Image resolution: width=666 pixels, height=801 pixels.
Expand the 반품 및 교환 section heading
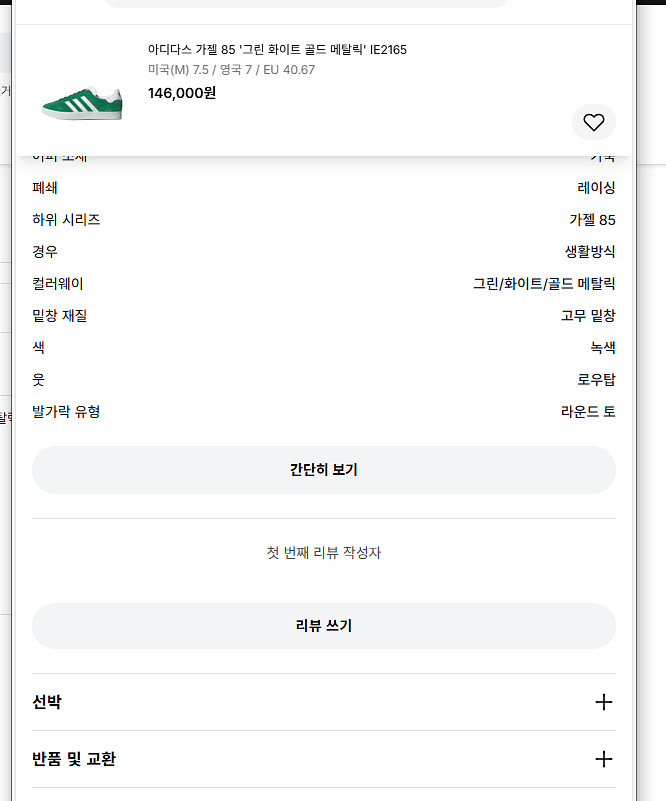click(x=74, y=759)
